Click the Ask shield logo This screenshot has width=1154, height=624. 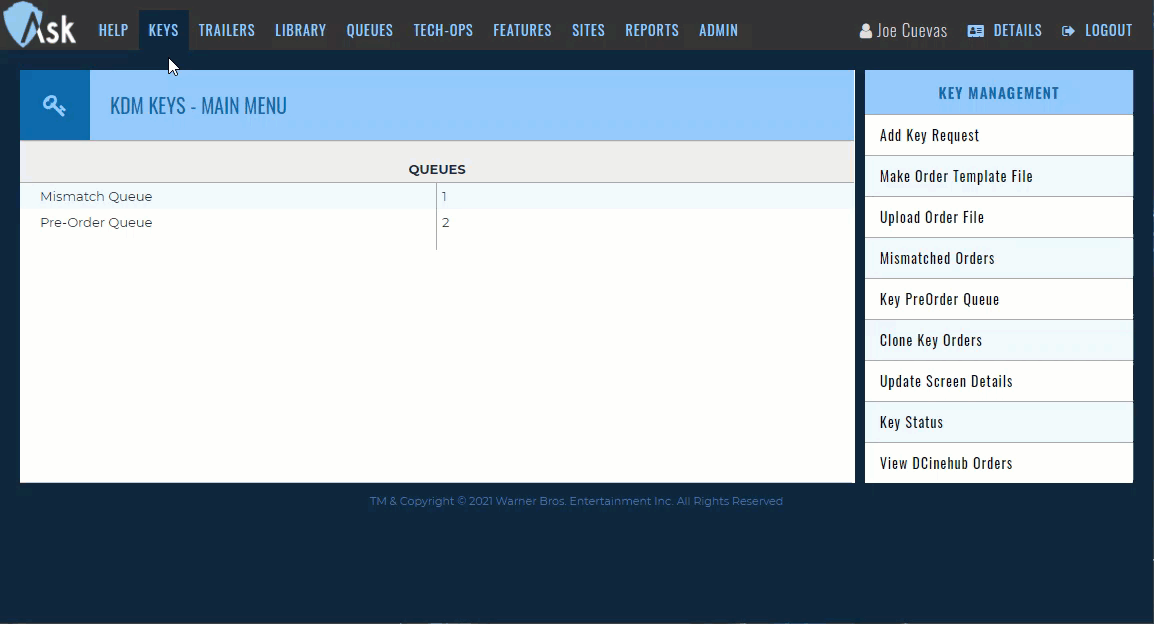coord(40,26)
